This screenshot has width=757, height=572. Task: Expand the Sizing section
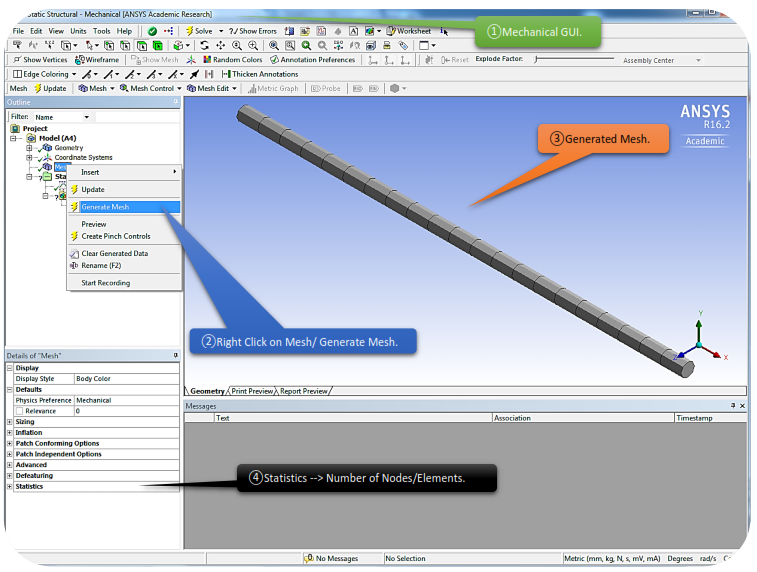click(x=10, y=422)
